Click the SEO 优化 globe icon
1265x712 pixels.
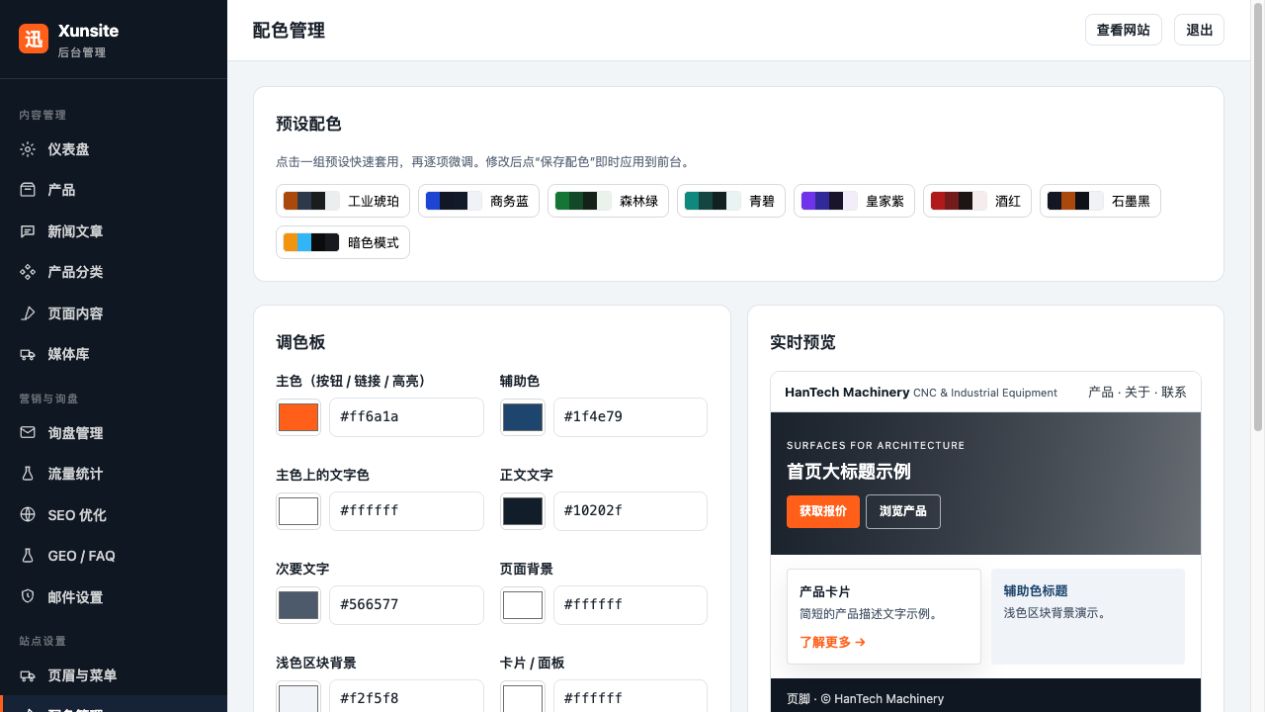click(28, 515)
